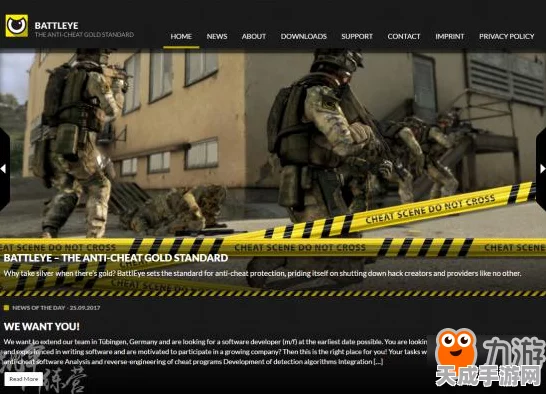
Task: Click the Anti-Cheat Gold Standard tagline
Action: point(84,34)
